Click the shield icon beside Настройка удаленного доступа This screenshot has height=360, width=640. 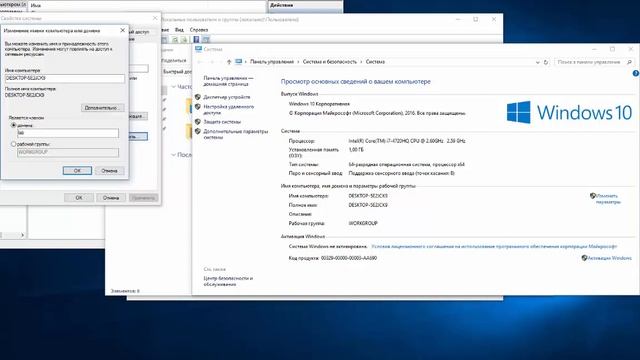(198, 107)
